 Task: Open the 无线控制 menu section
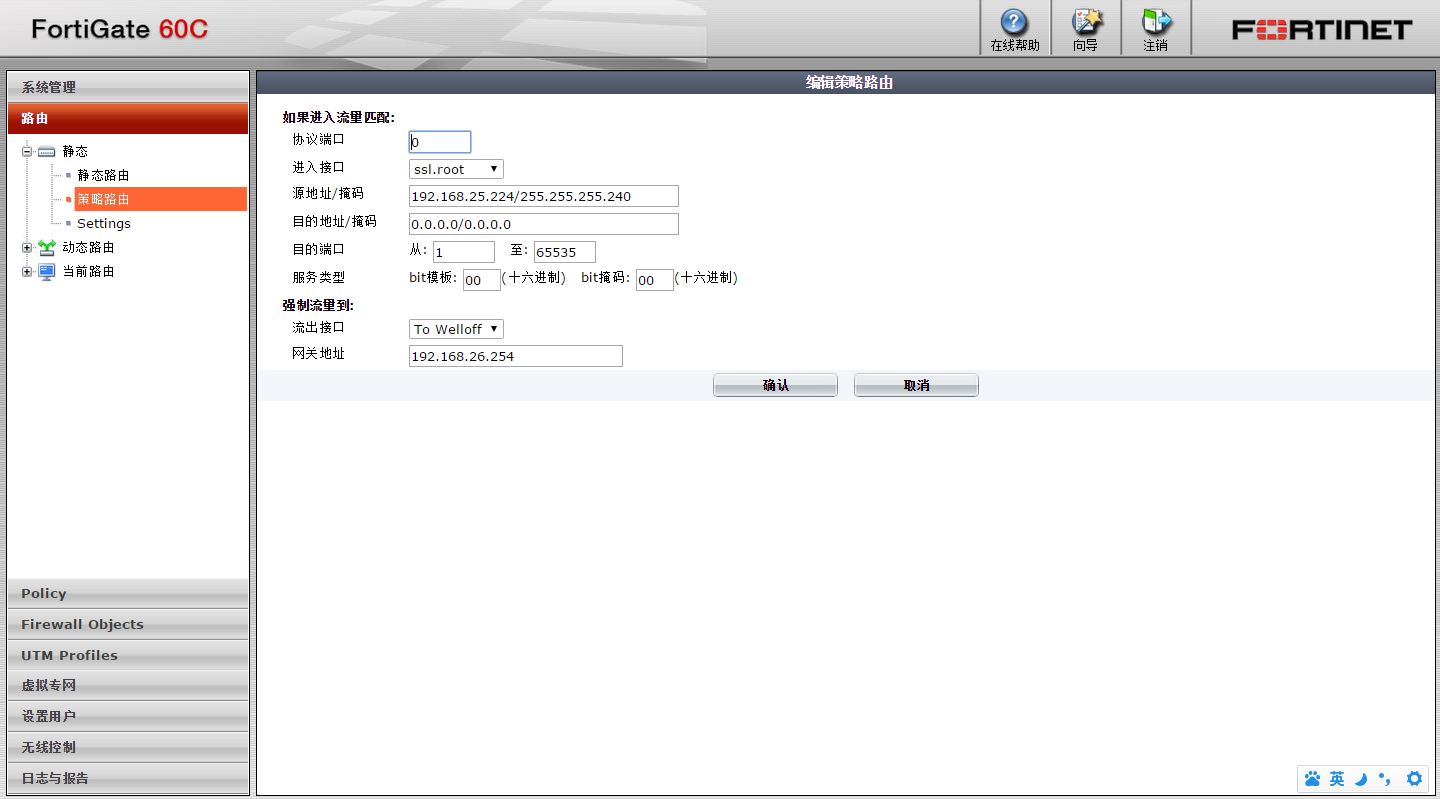(x=128, y=747)
